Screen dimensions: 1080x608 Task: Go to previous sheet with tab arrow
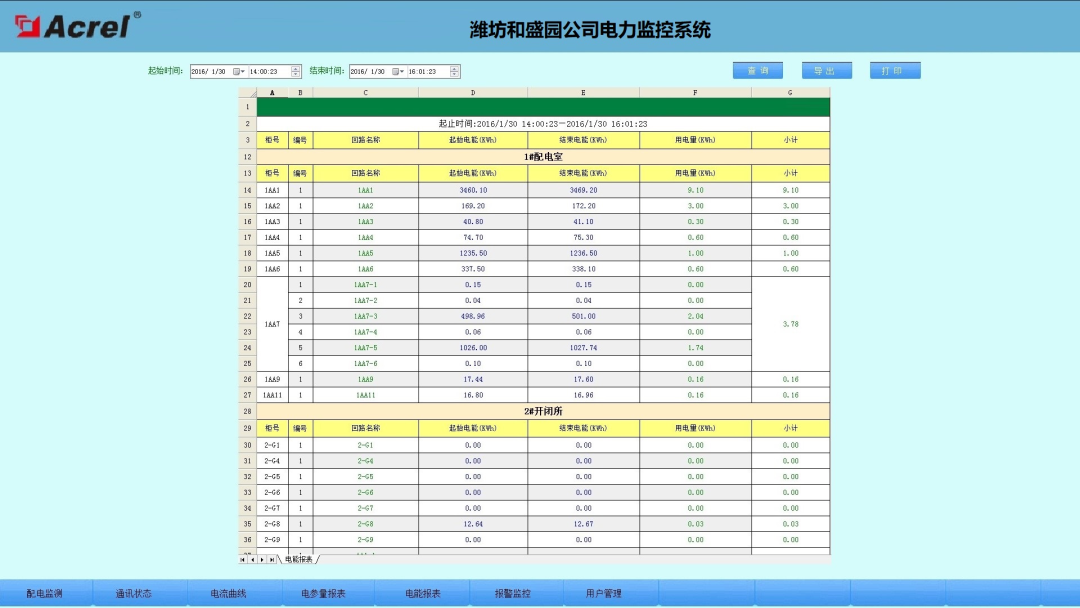click(x=252, y=560)
